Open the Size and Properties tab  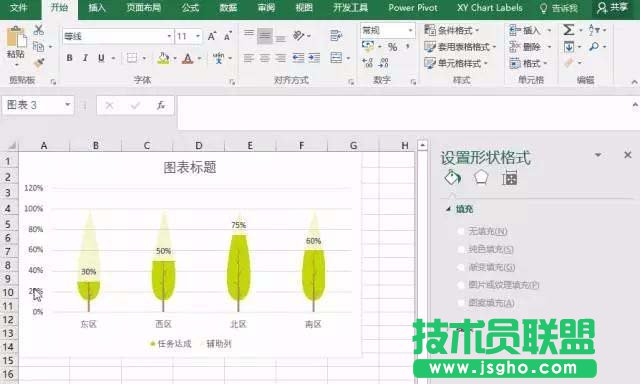tap(509, 178)
